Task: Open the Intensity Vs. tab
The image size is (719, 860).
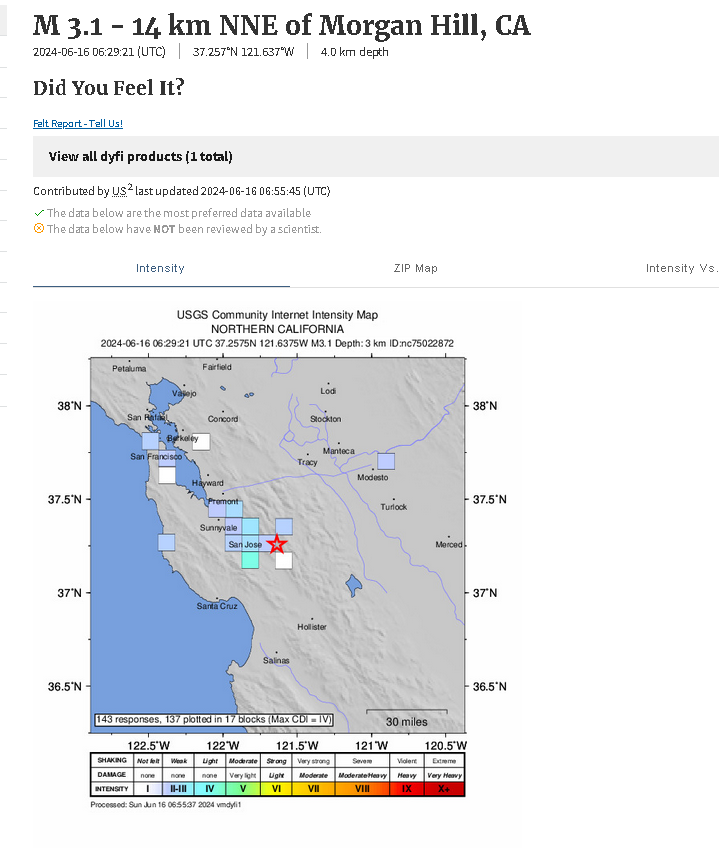Action: [682, 268]
